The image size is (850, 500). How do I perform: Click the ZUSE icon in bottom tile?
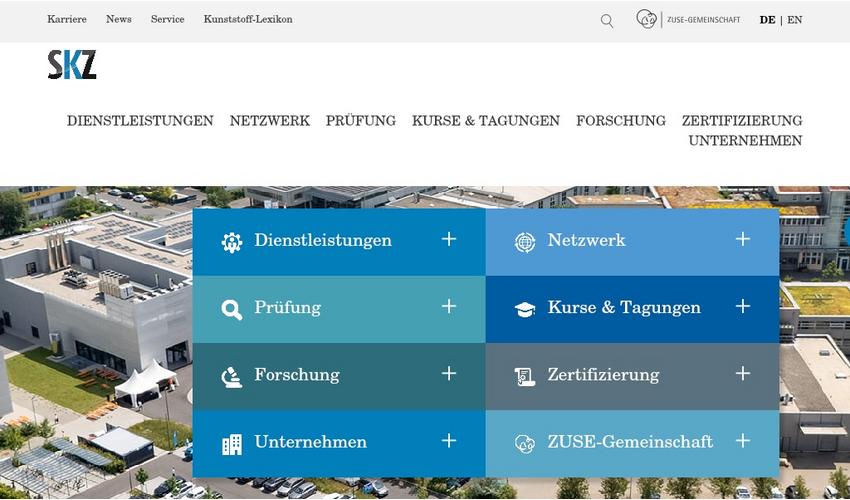pyautogui.click(x=525, y=444)
